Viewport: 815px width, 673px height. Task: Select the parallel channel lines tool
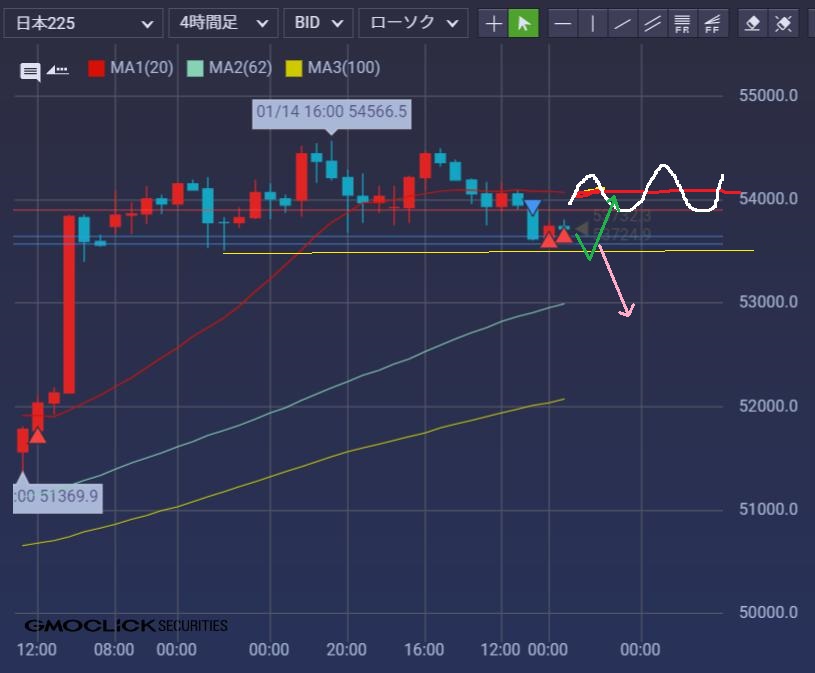[652, 23]
